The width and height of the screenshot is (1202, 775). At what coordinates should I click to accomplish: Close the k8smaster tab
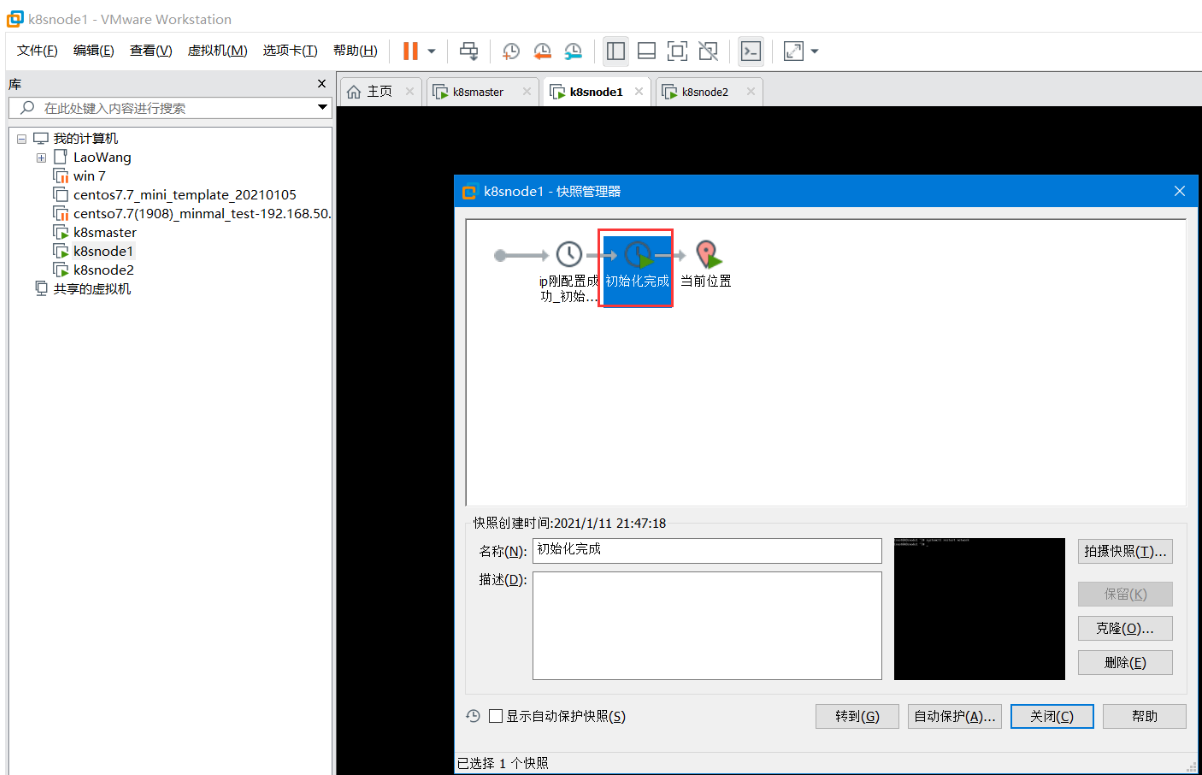(x=525, y=92)
